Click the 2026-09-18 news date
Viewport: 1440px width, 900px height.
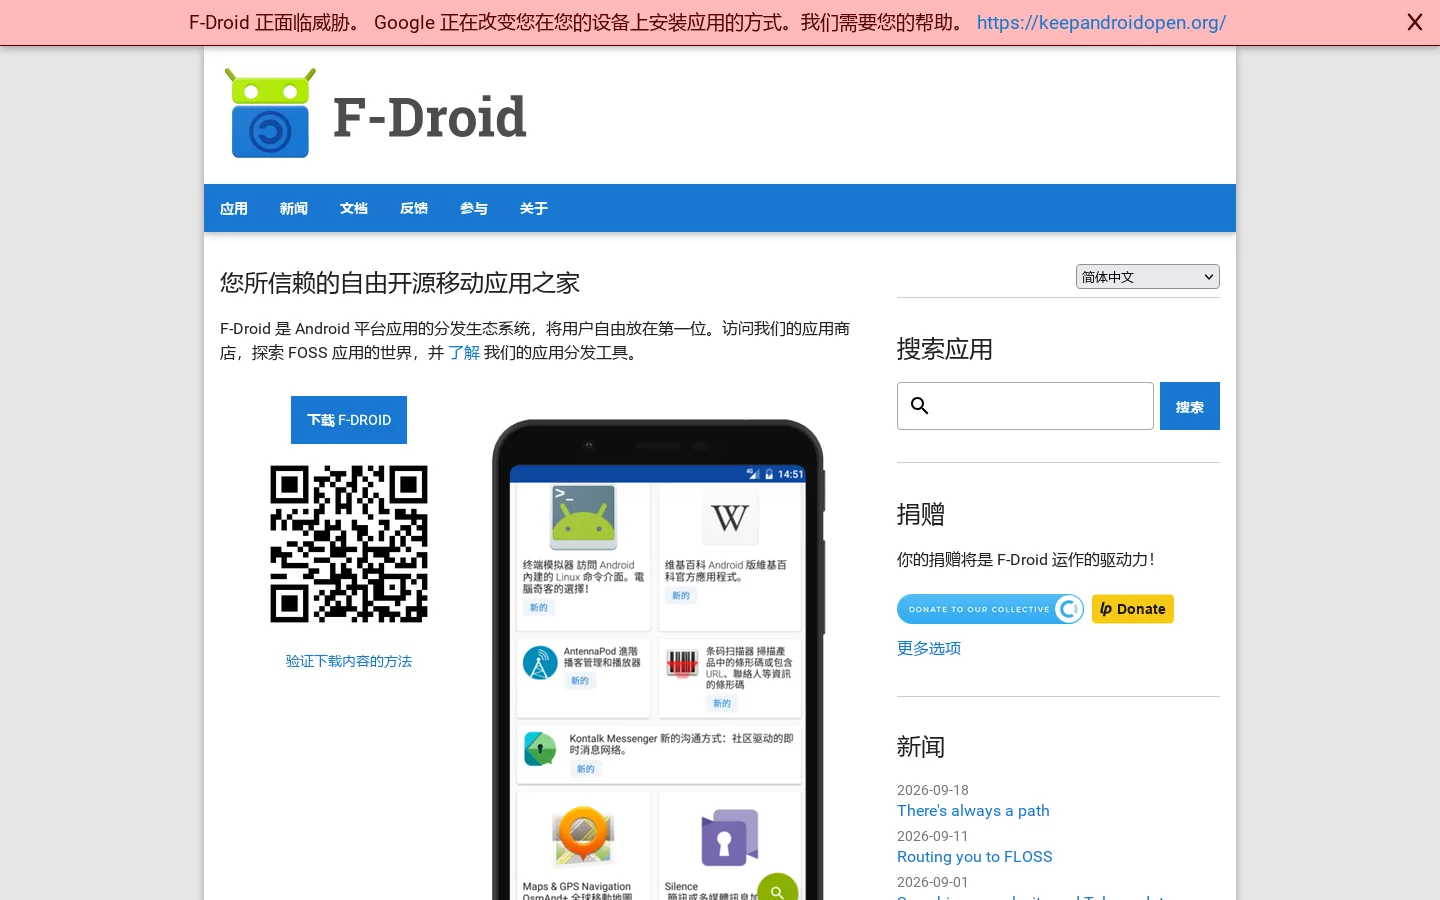933,790
